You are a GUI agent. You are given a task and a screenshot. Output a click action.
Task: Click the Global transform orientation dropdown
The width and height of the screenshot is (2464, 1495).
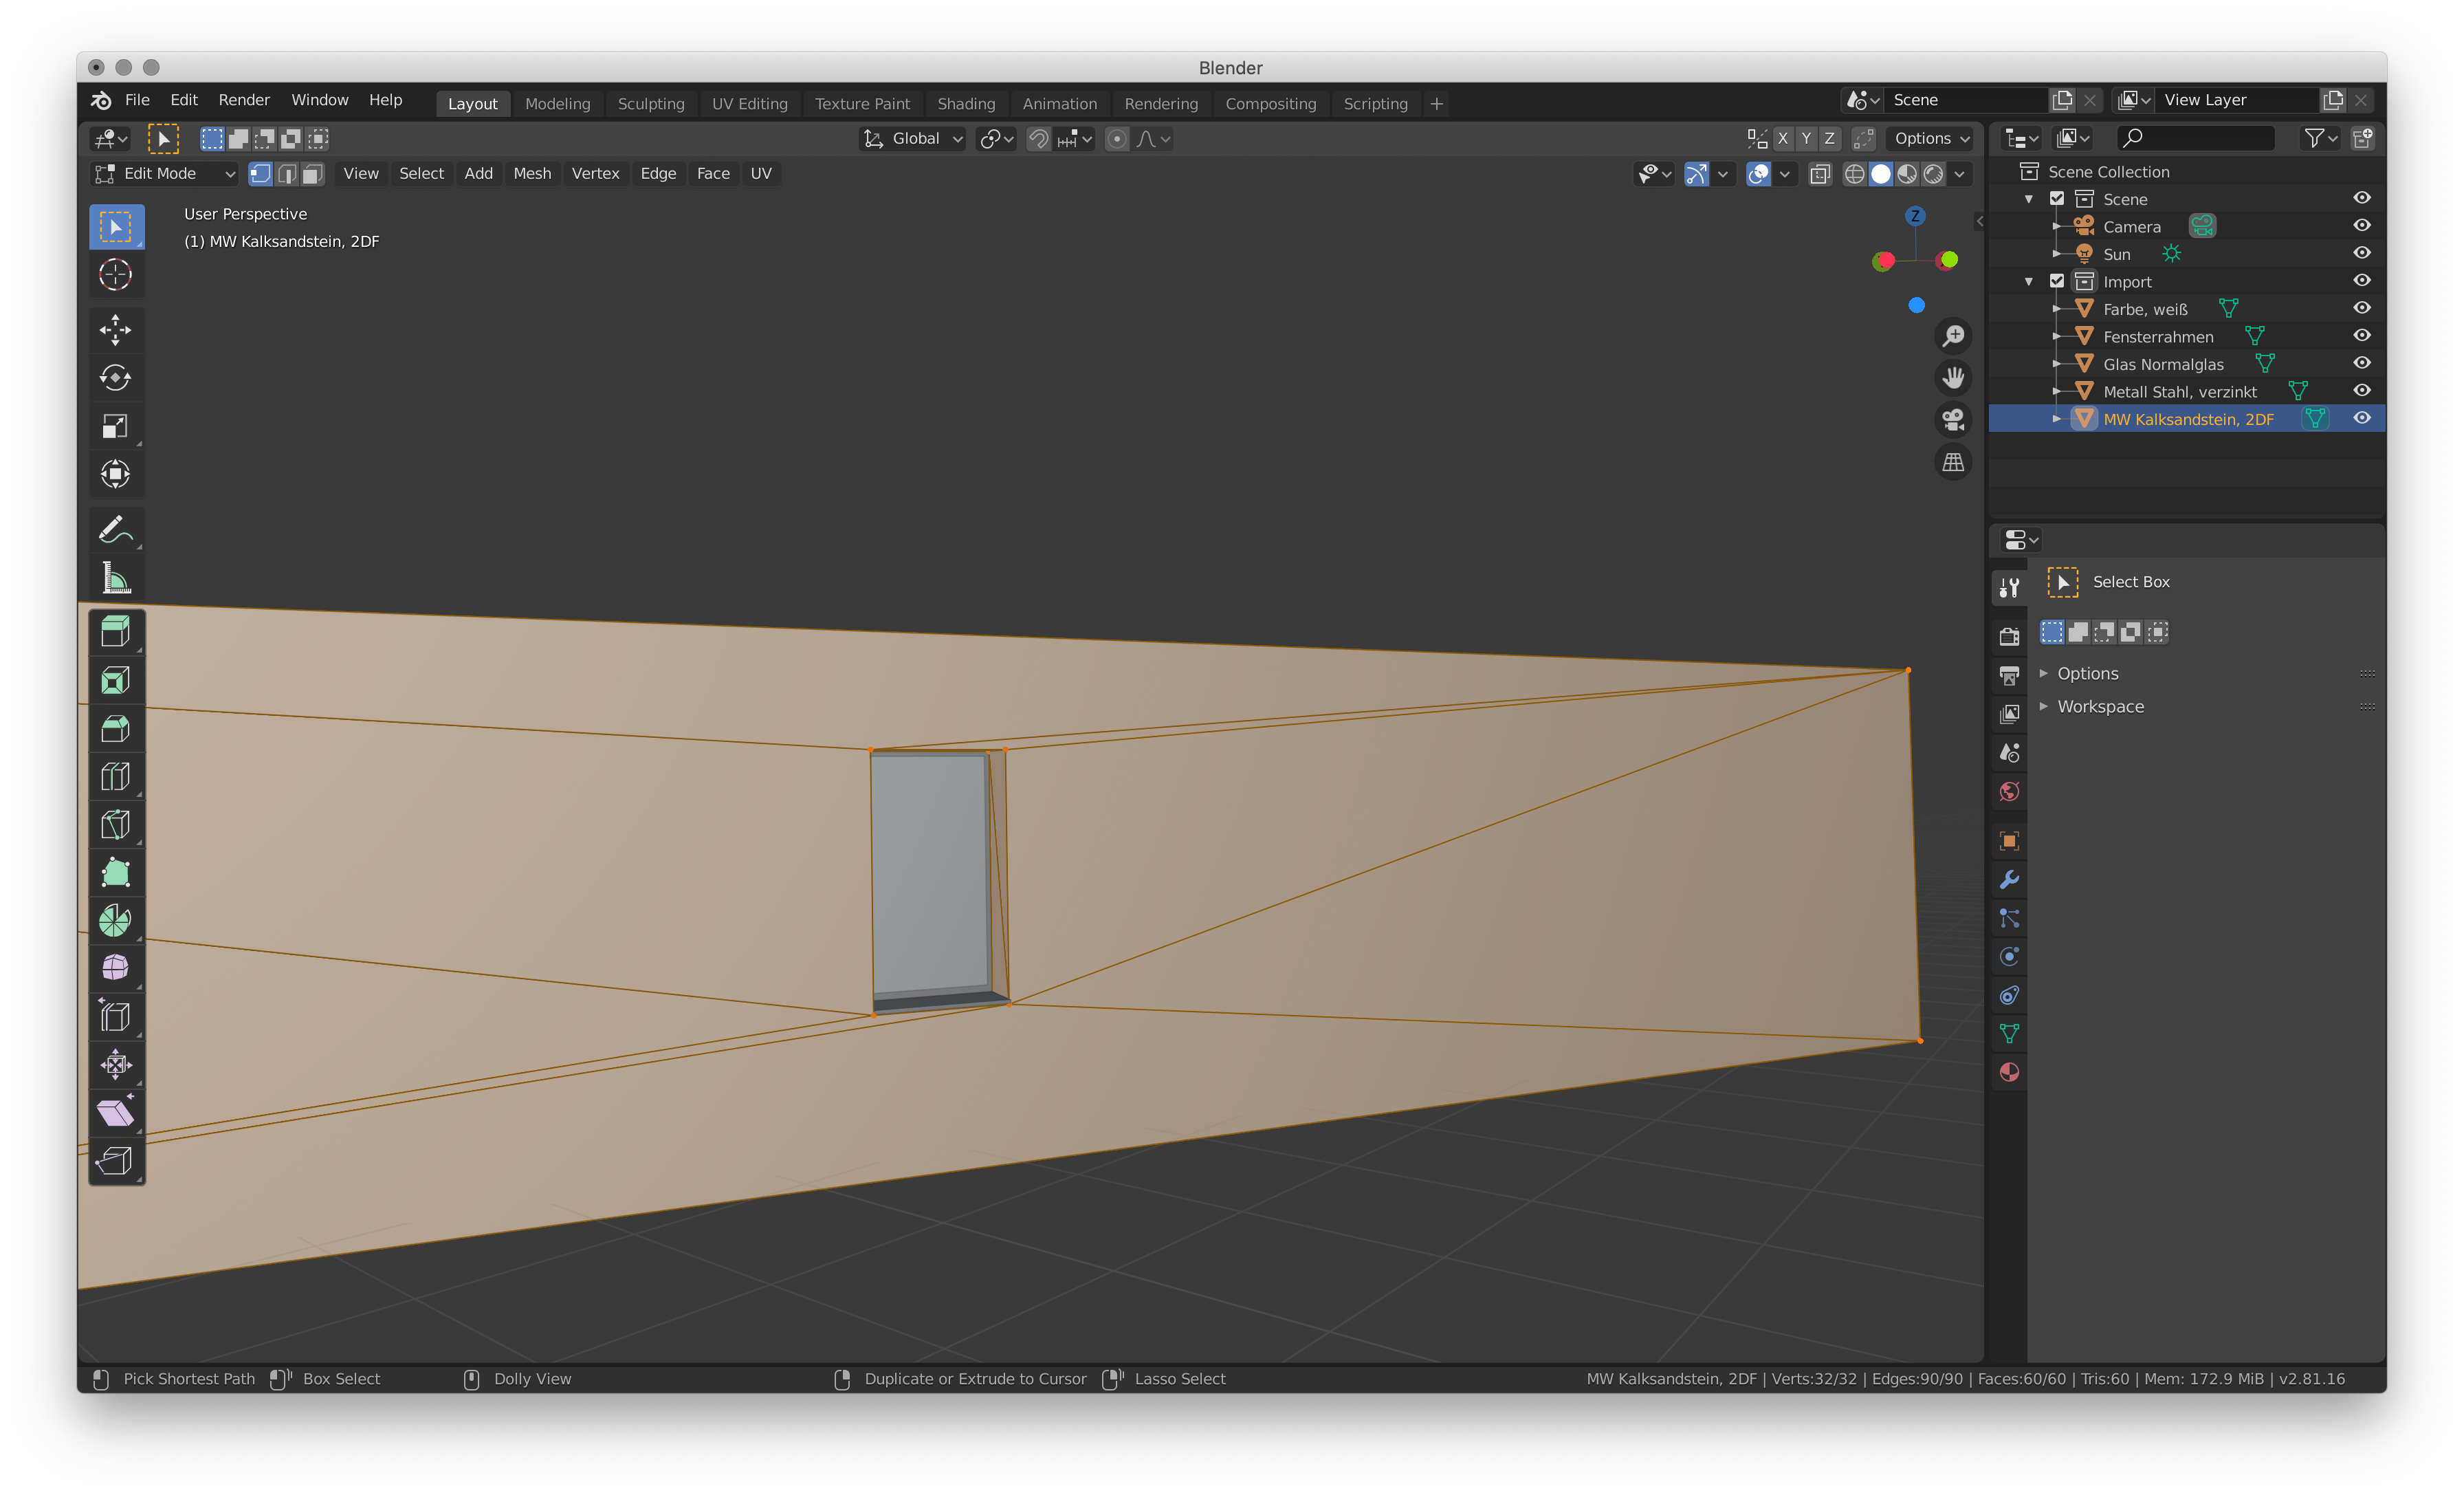915,138
